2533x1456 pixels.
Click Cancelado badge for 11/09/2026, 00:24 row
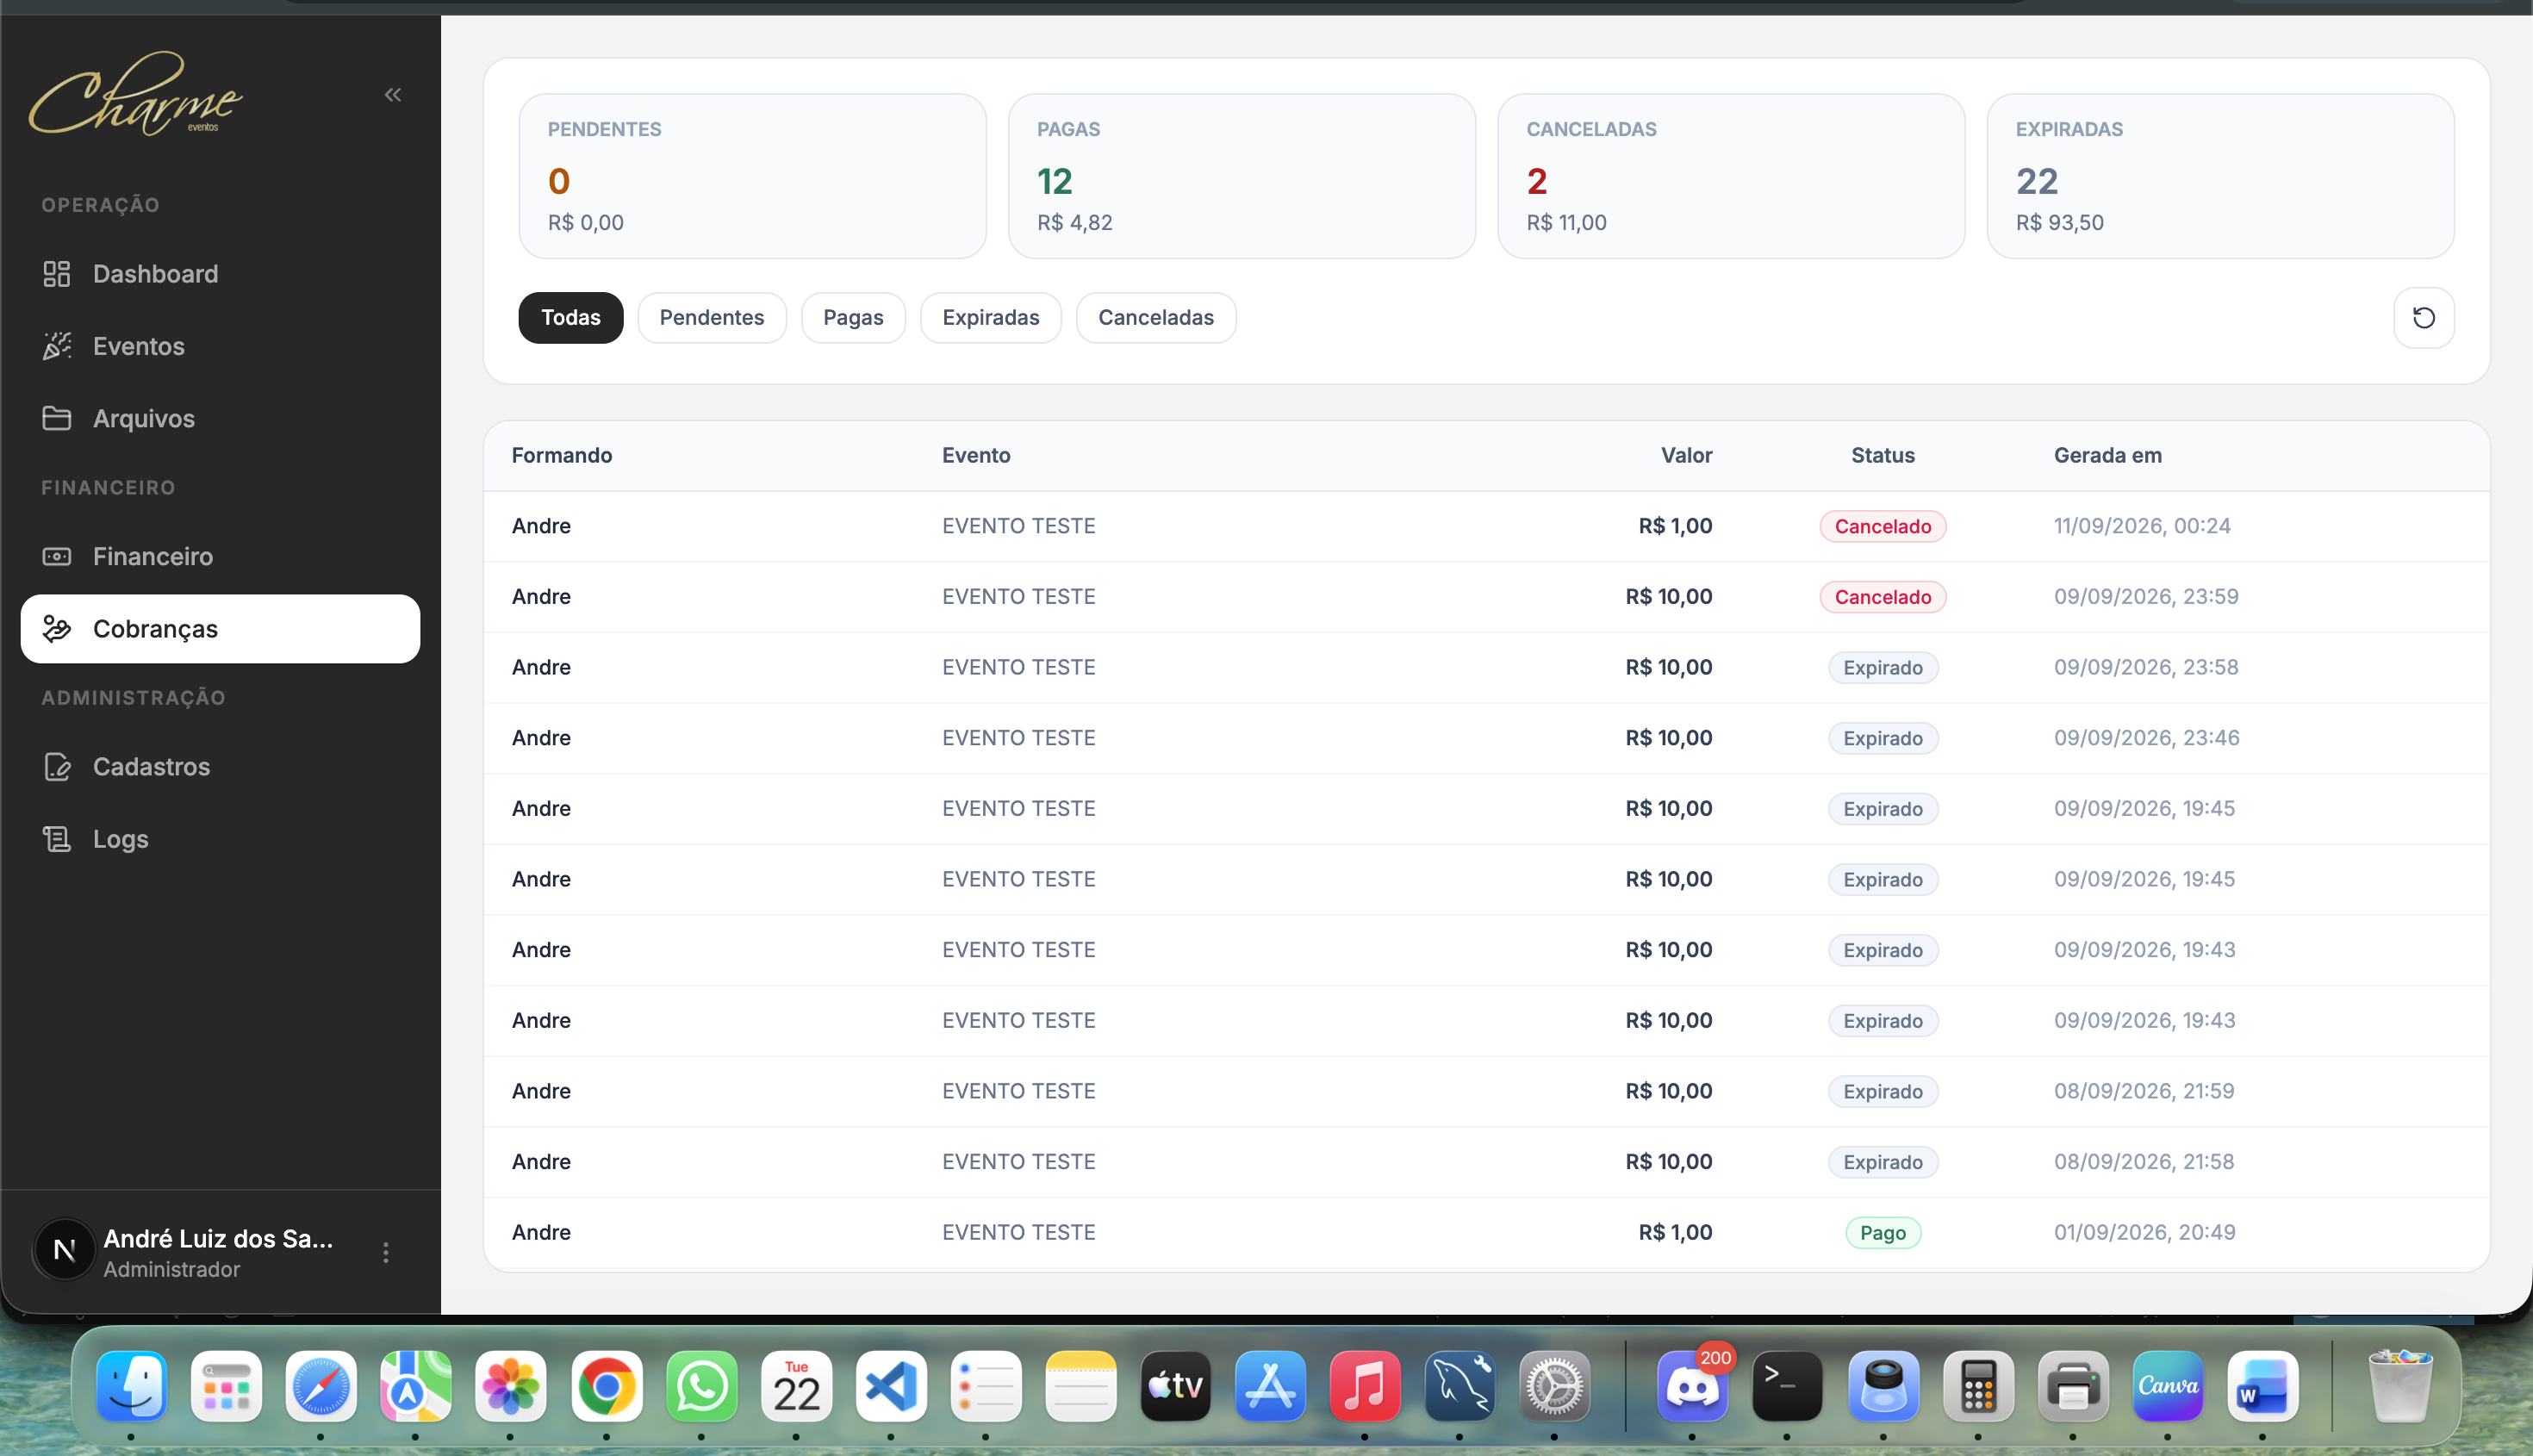1883,527
